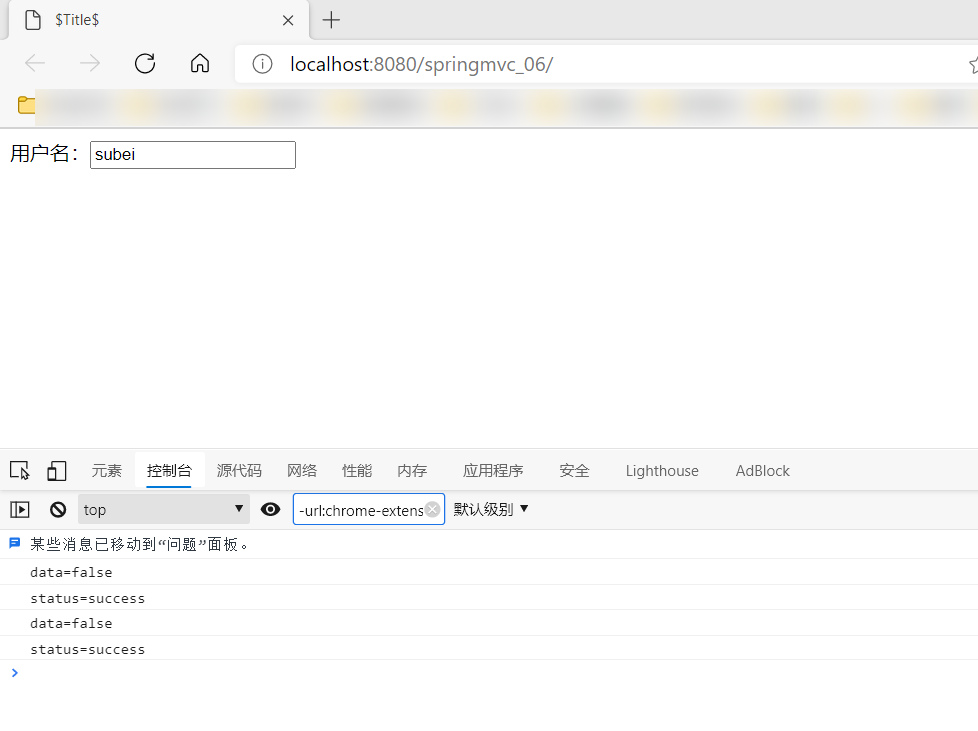Switch to the 元素 tab
Image resolution: width=978 pixels, height=731 pixels.
(107, 471)
